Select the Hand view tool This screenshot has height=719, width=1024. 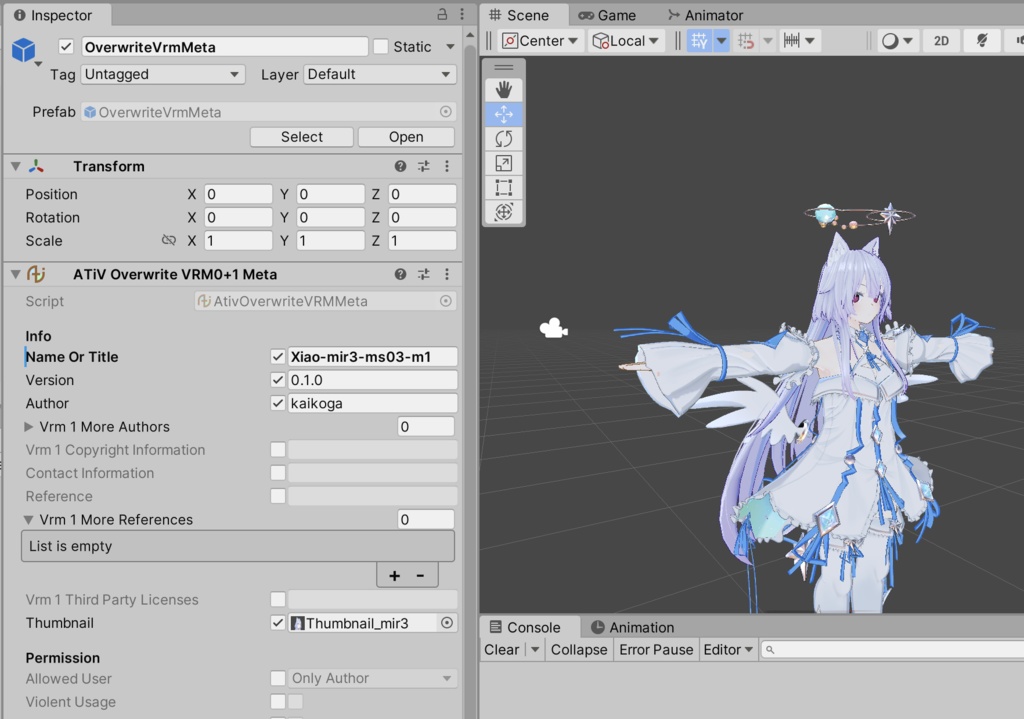(x=503, y=89)
